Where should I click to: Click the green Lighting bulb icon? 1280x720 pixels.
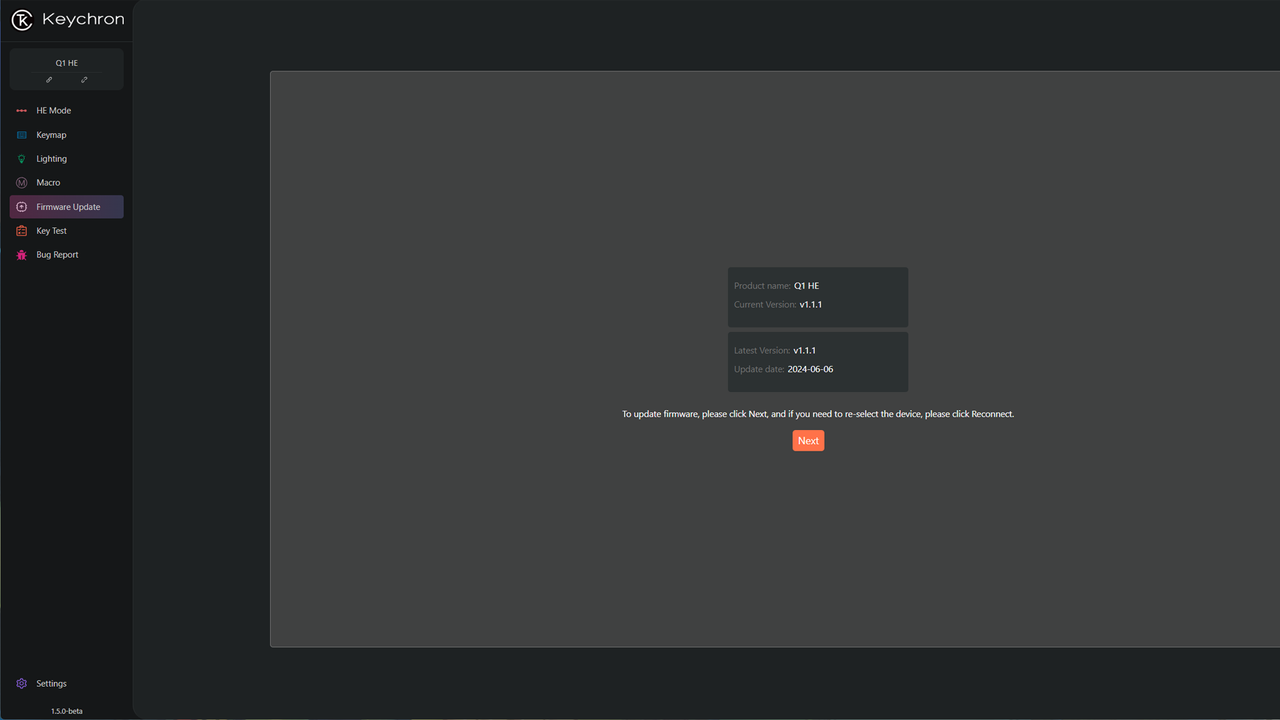coord(22,159)
